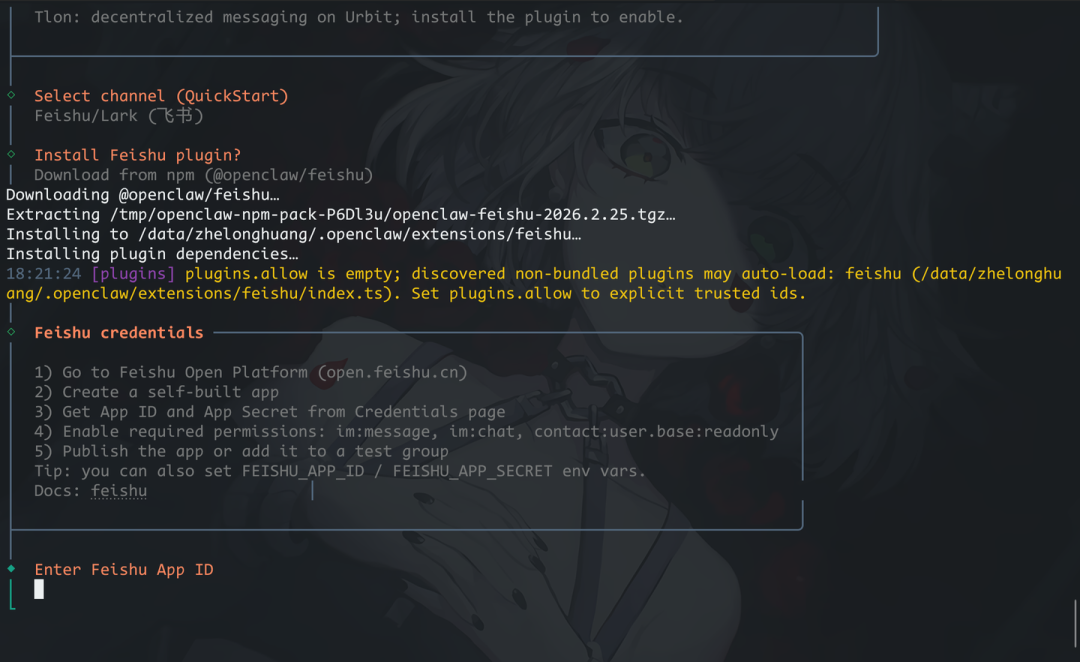This screenshot has width=1080, height=662.
Task: Click the diamond marker beside Feishu credentials
Action: [11, 332]
